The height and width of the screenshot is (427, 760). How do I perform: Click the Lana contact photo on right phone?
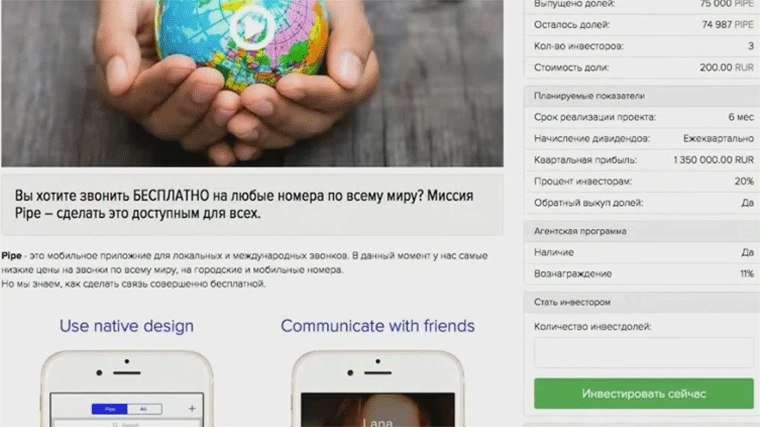click(378, 410)
